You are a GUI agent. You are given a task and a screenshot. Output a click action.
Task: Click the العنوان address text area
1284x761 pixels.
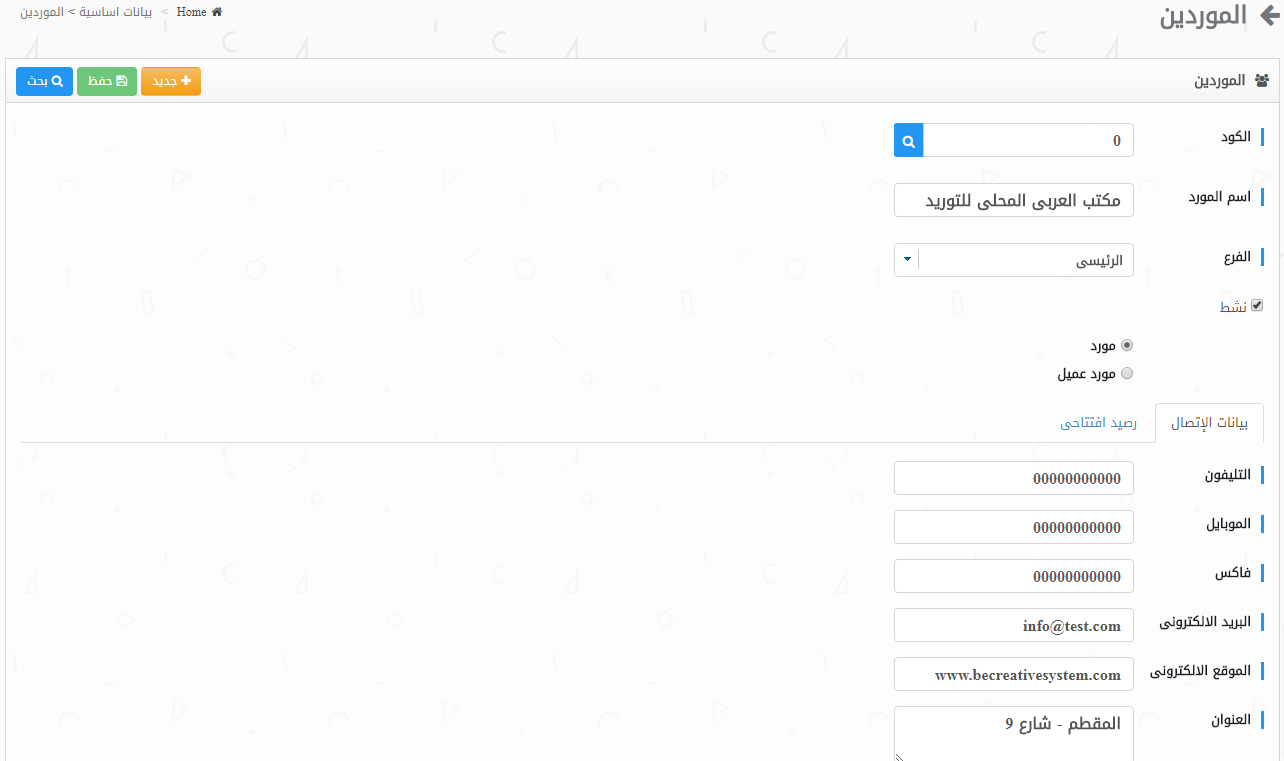1013,733
